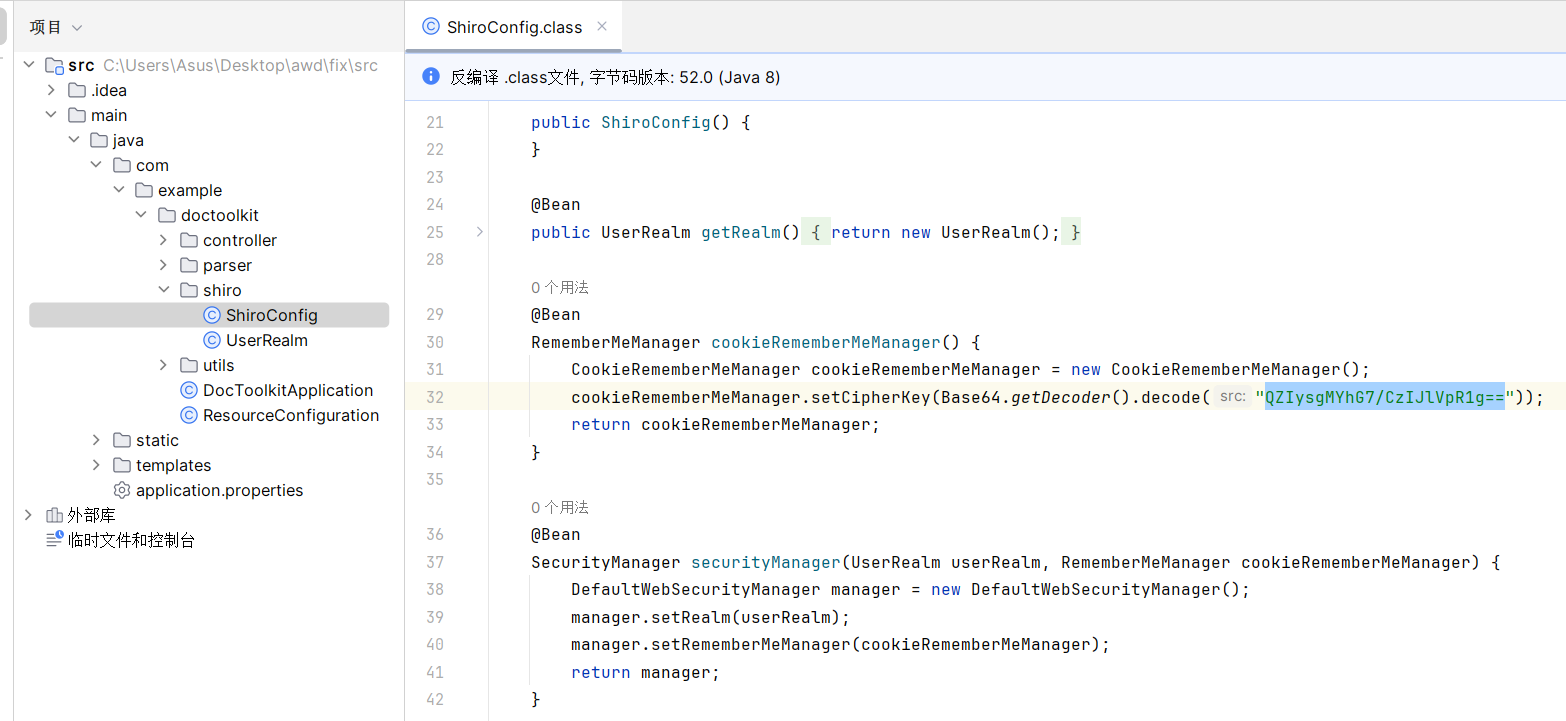Expand the .idea folder
Screen dimensions: 1566x721
[x=51, y=90]
